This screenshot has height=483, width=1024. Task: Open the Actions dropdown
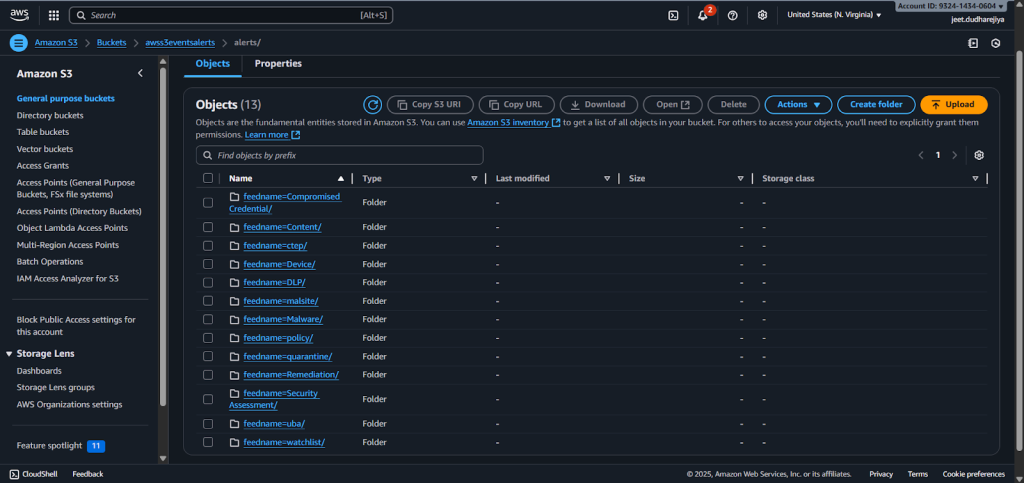point(798,104)
